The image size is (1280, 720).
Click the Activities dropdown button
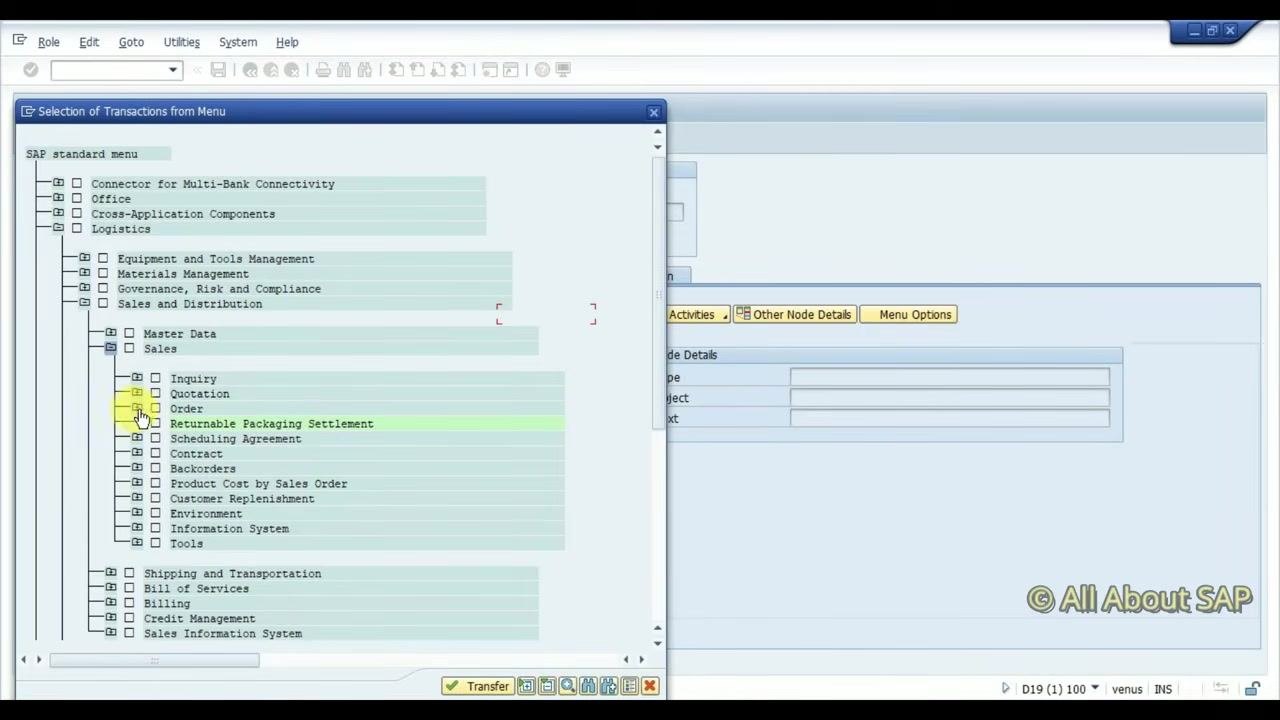click(699, 315)
